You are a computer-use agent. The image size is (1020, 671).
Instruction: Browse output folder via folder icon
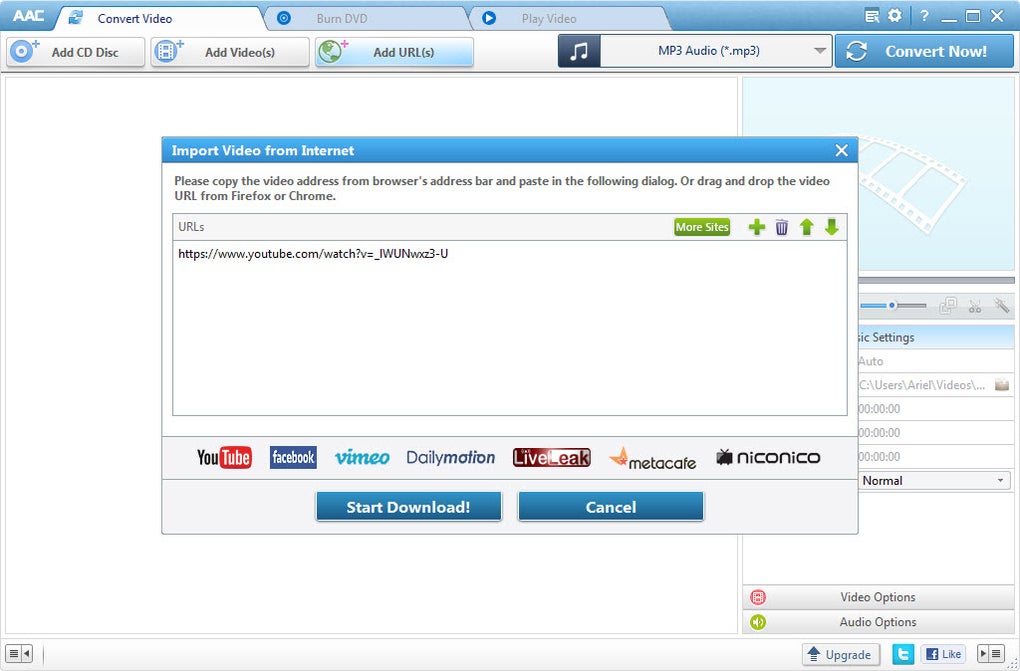coord(1004,385)
